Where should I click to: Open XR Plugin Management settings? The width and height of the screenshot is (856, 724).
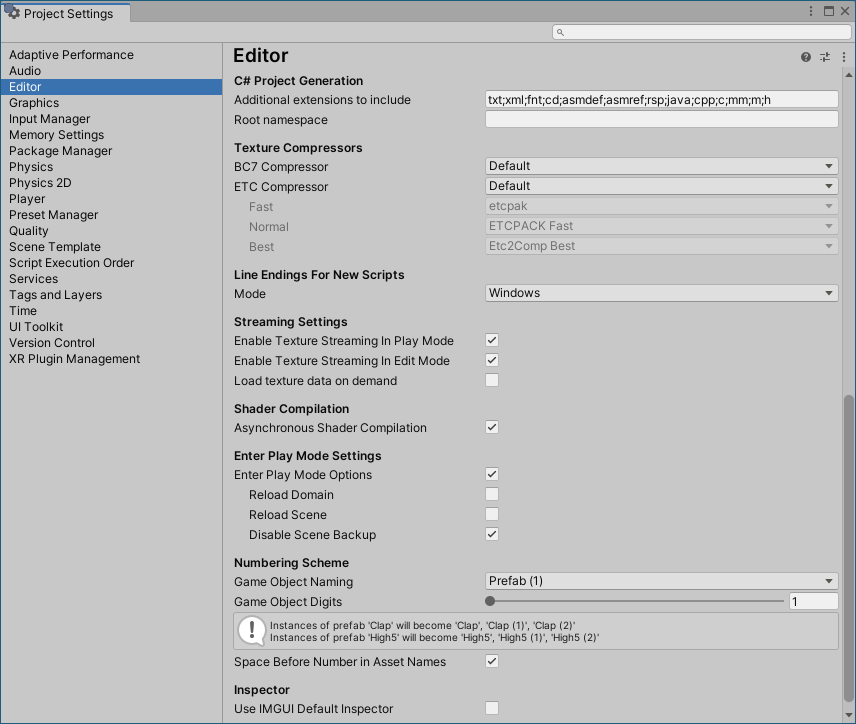tap(111, 359)
